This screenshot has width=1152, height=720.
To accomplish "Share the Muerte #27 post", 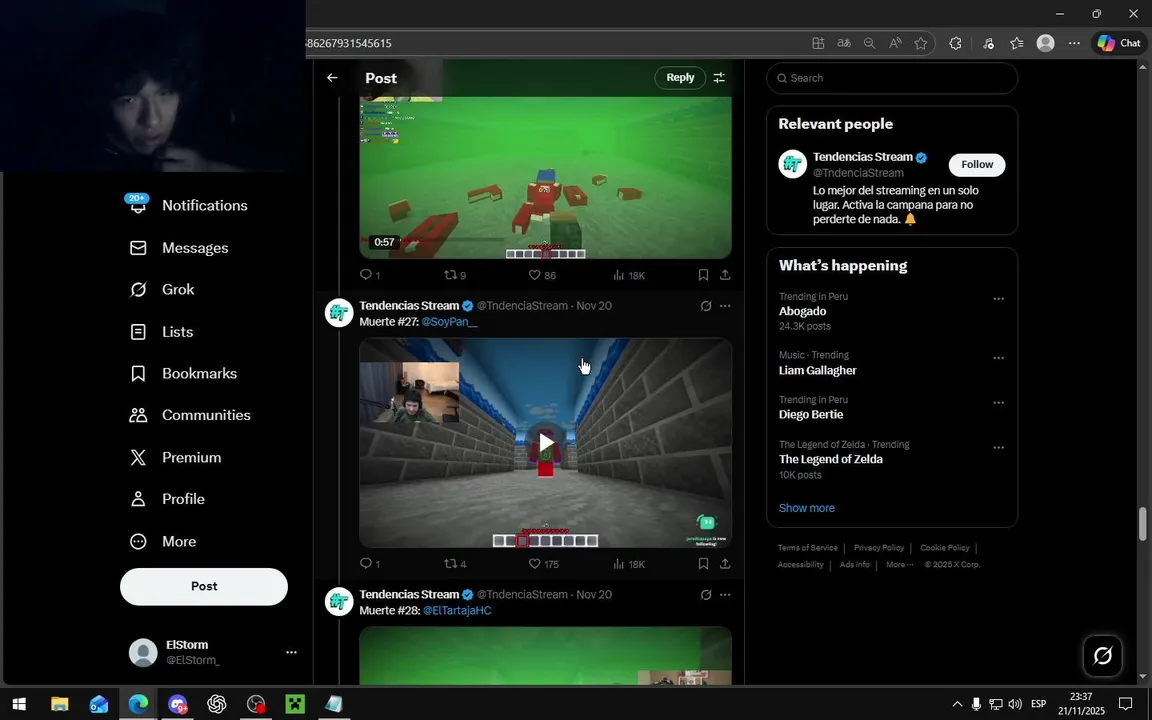I will tap(724, 564).
